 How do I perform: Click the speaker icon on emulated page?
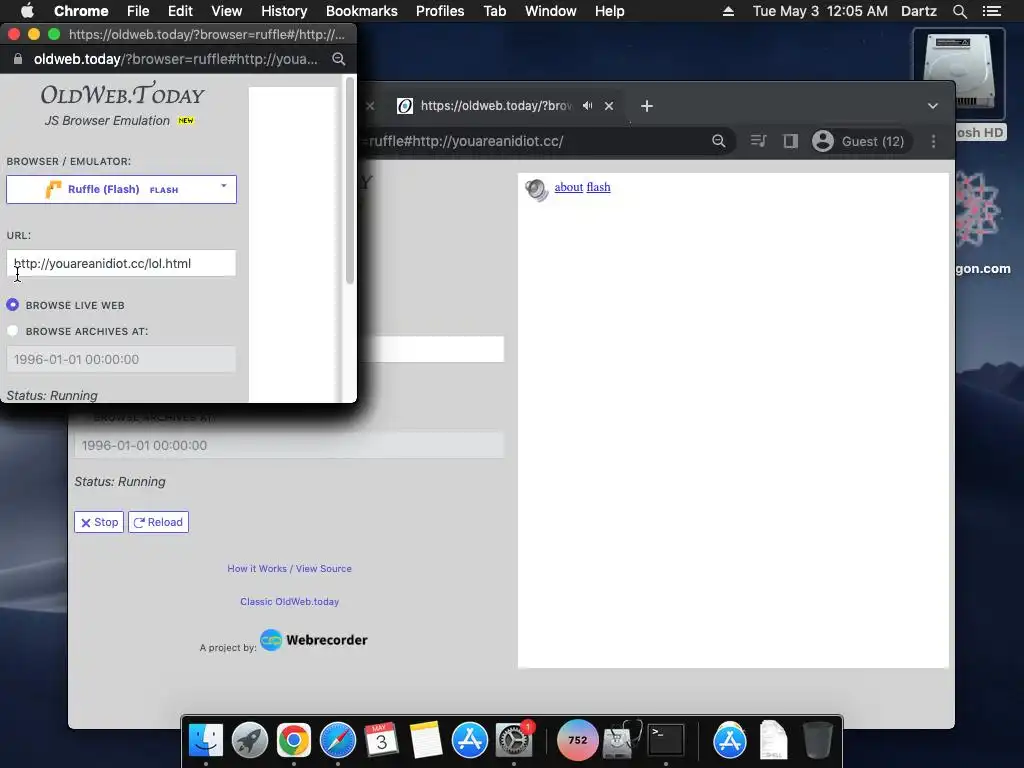click(x=536, y=189)
